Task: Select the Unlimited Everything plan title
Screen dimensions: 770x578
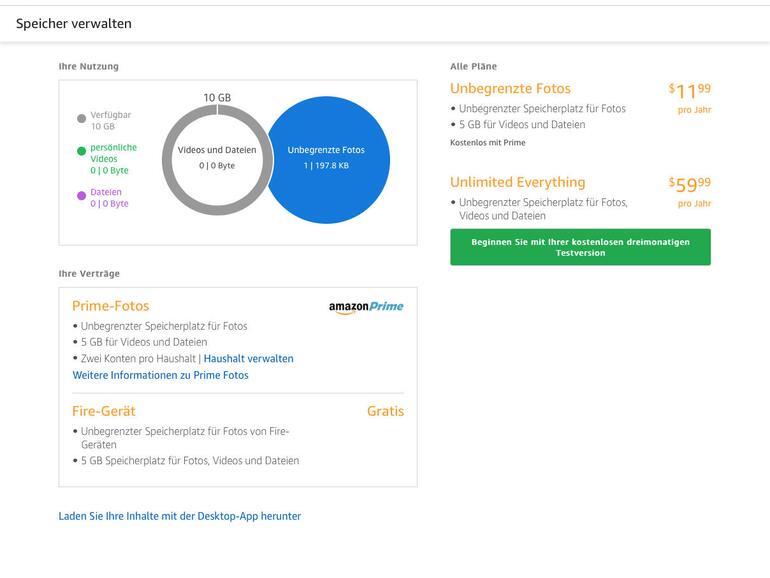Action: pyautogui.click(x=517, y=182)
